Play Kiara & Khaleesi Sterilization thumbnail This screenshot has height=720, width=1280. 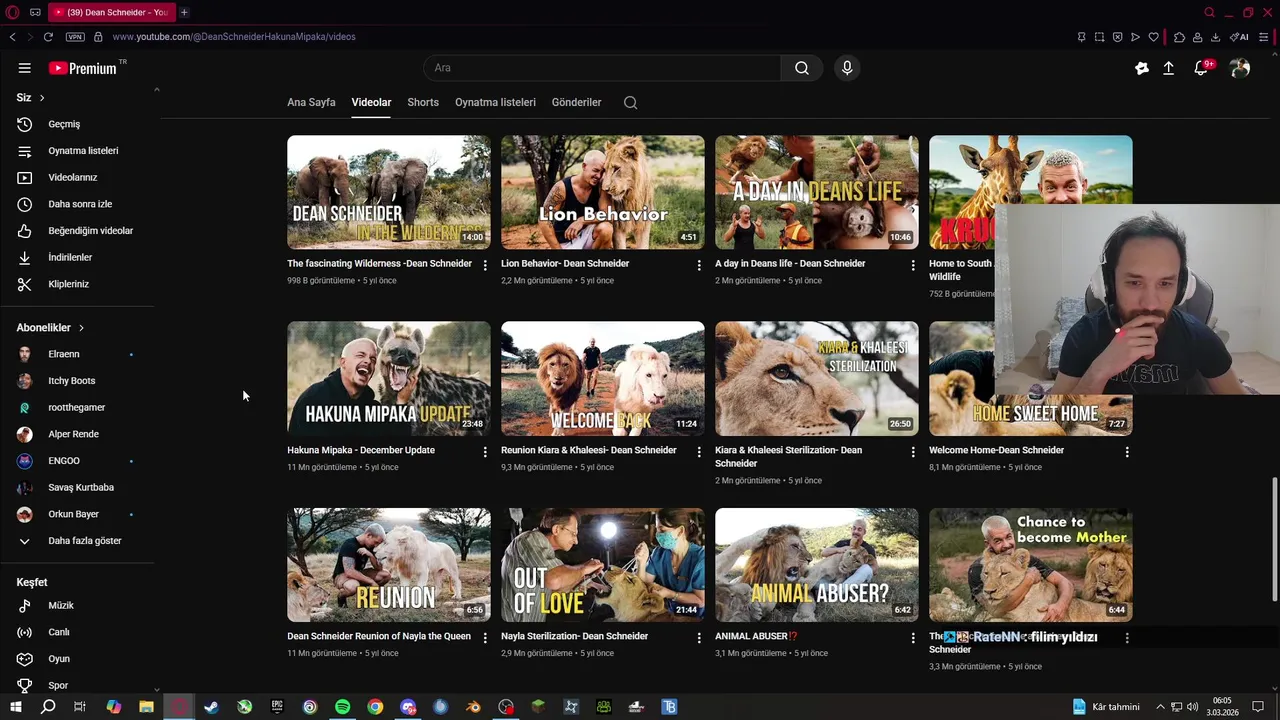[x=816, y=378]
